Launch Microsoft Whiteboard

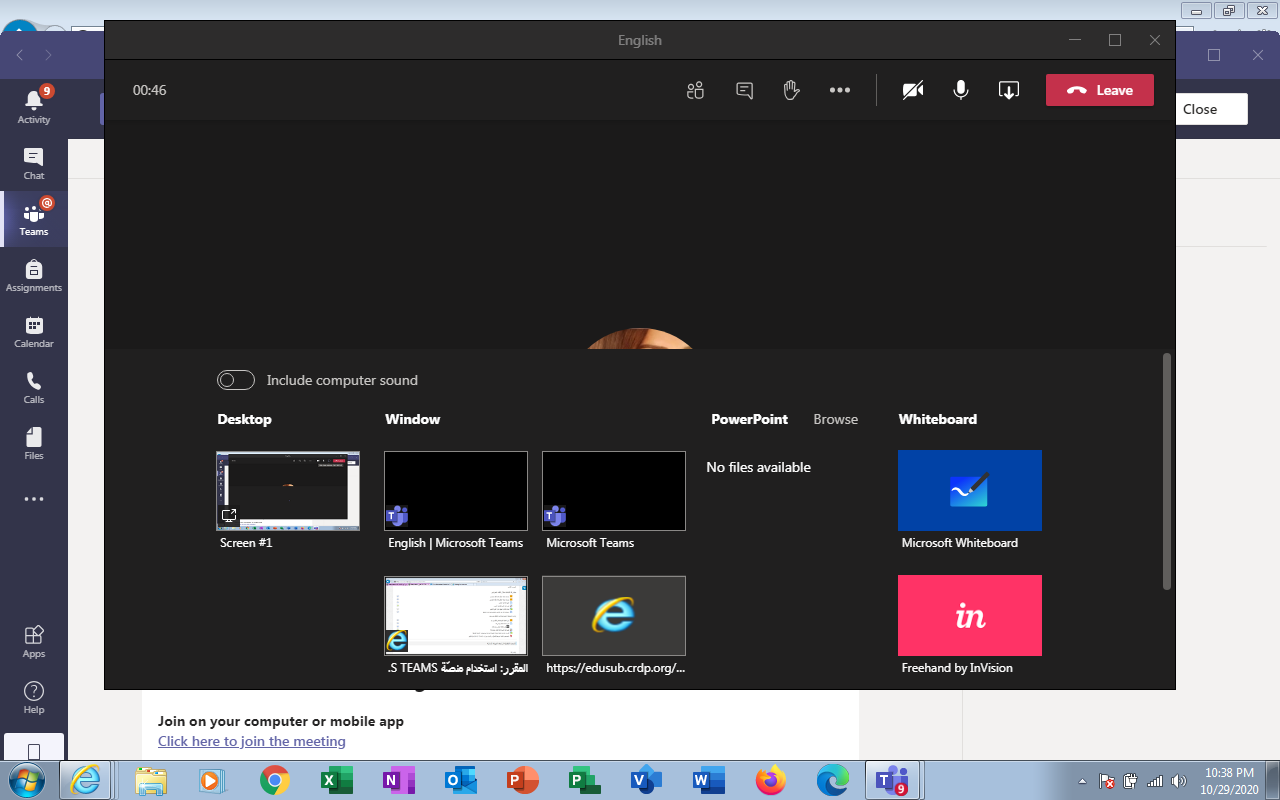(970, 490)
